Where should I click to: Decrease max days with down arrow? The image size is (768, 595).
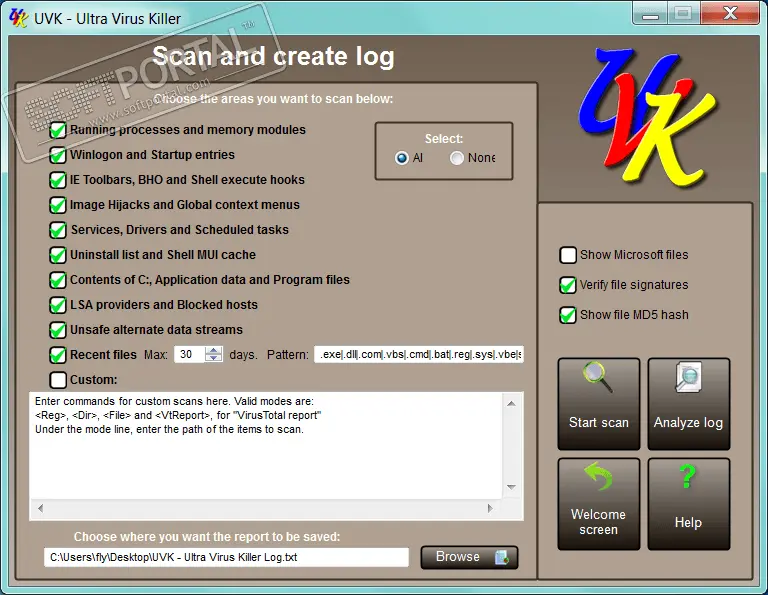tap(214, 358)
